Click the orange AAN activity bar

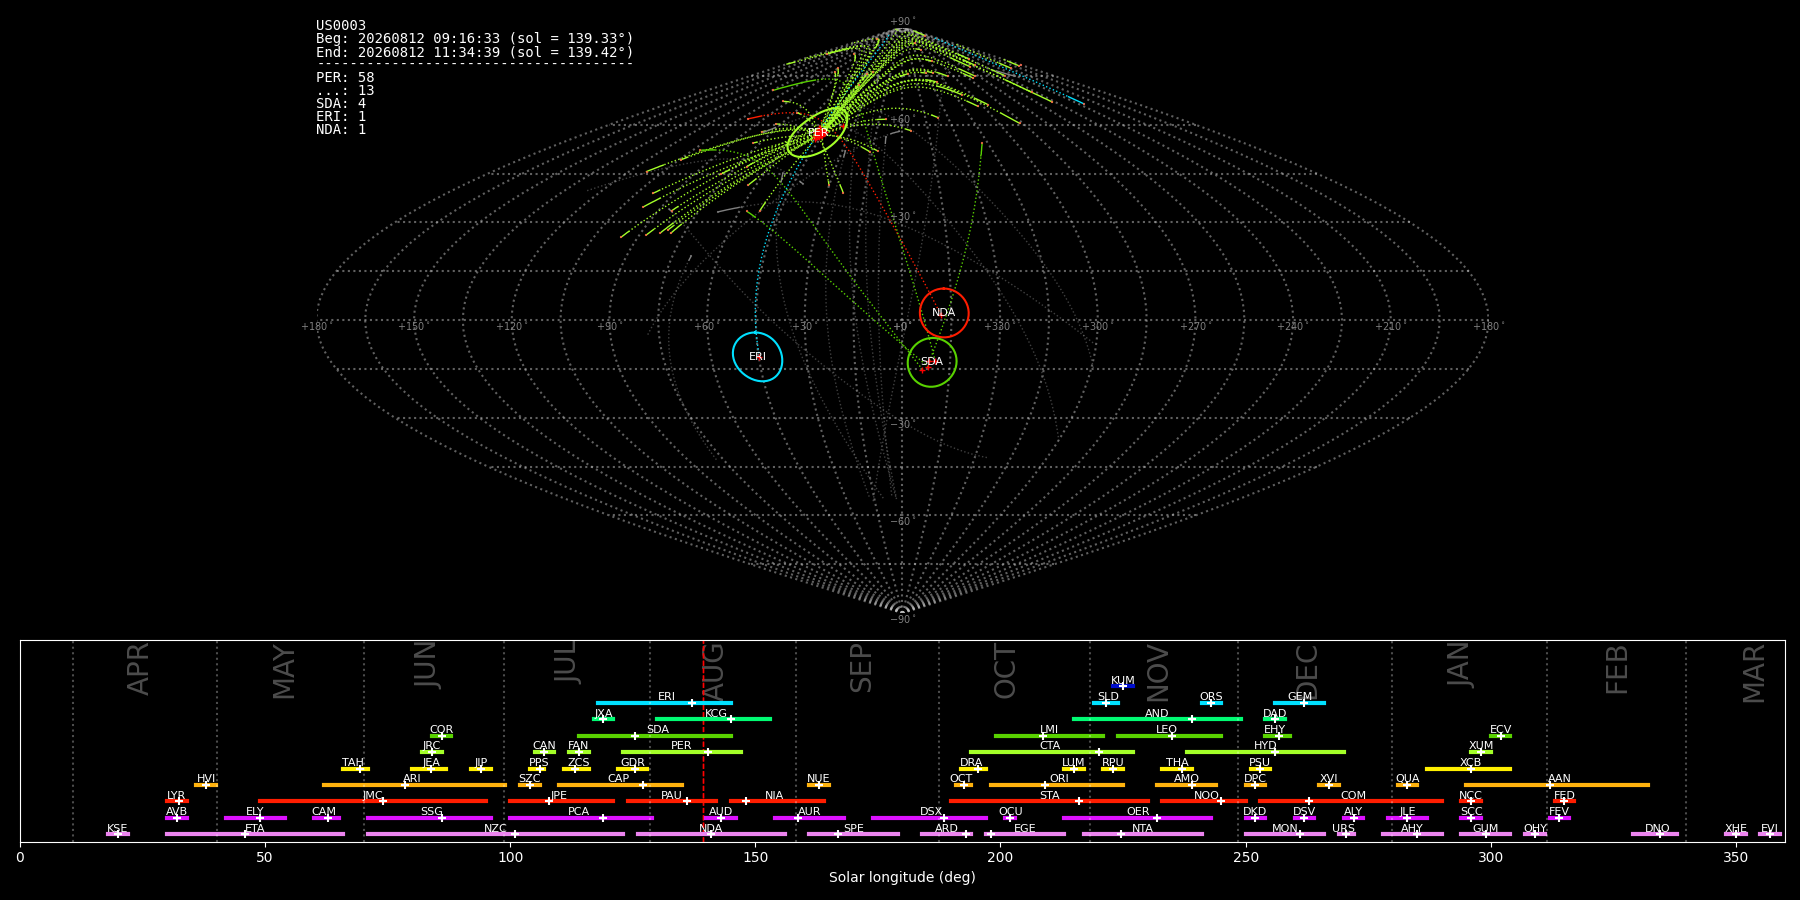1557,785
